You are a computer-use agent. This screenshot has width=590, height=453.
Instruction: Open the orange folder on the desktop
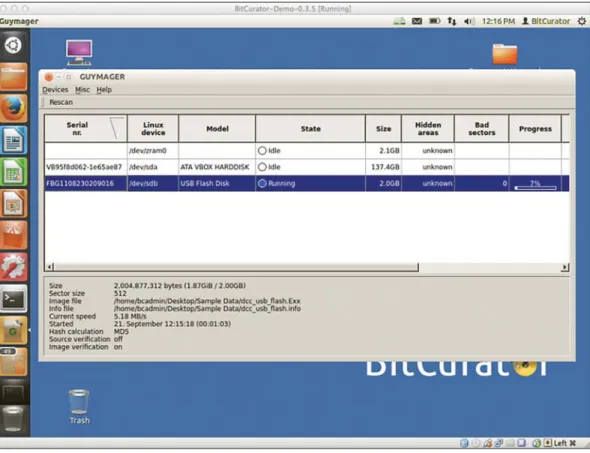coord(505,54)
